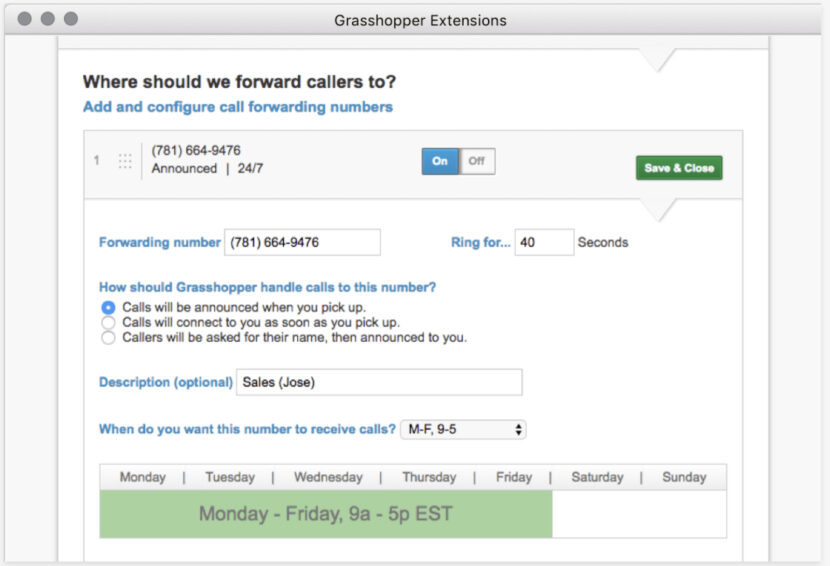Open the M-F, 9-5 schedule dropdown
Viewport: 830px width, 566px height.
pyautogui.click(x=463, y=430)
